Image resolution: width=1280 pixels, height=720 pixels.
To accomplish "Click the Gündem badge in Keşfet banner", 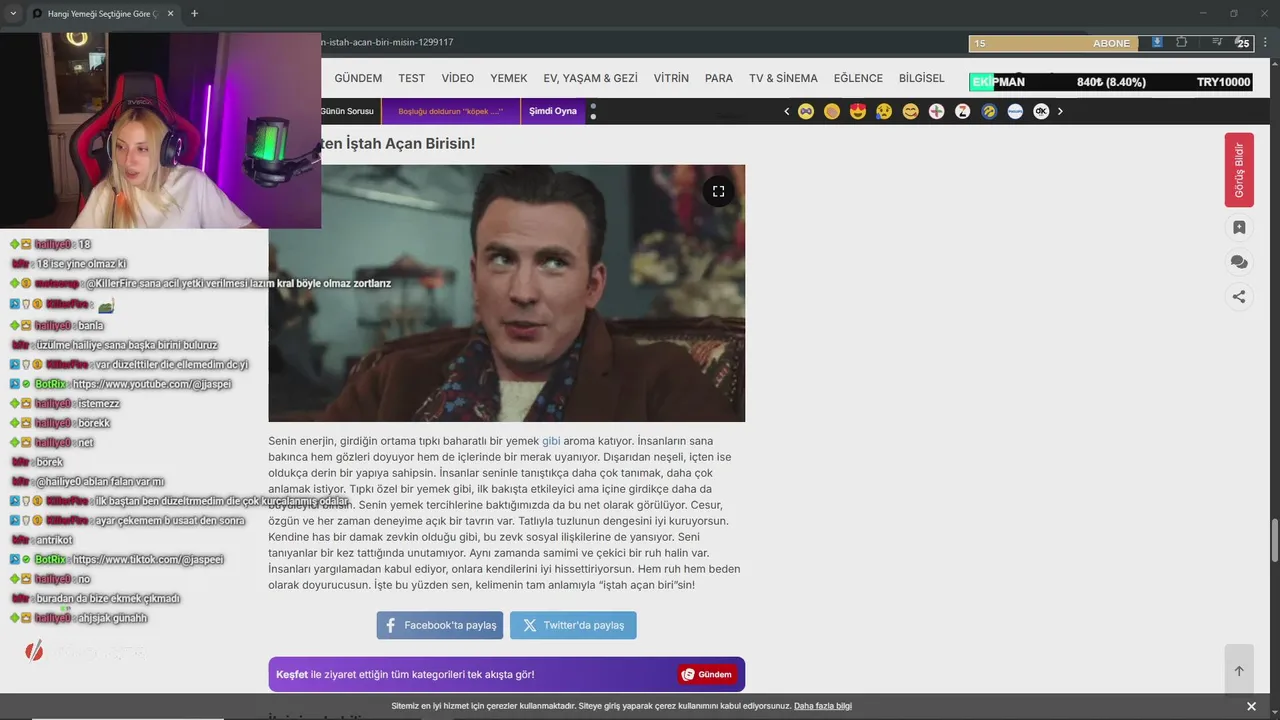I will tap(707, 674).
